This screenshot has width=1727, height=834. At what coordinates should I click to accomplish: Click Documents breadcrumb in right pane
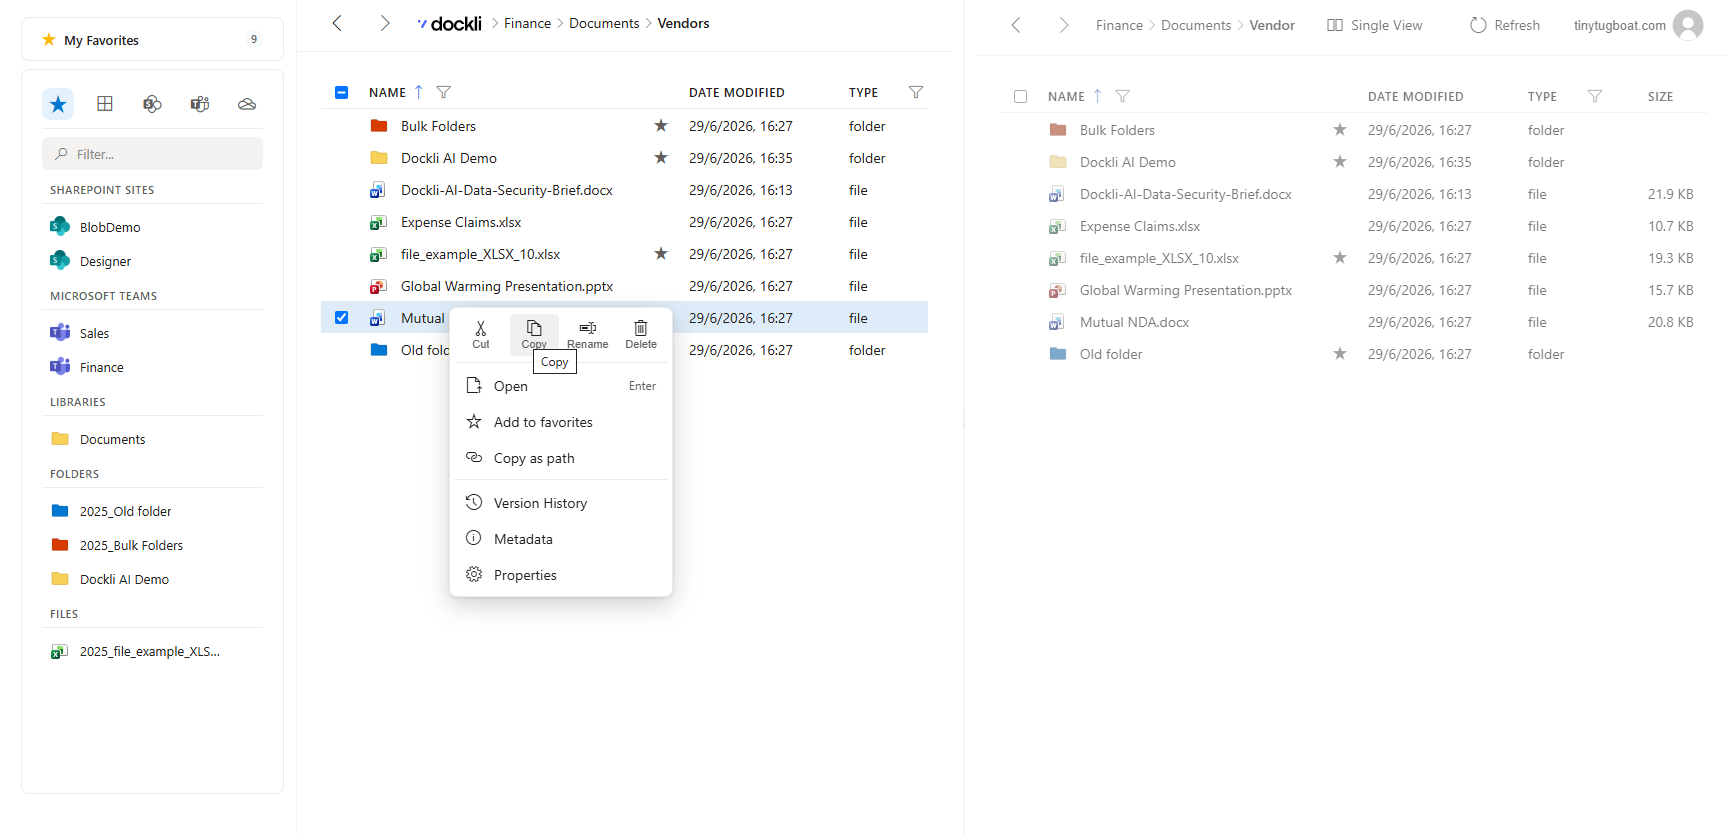click(1196, 25)
